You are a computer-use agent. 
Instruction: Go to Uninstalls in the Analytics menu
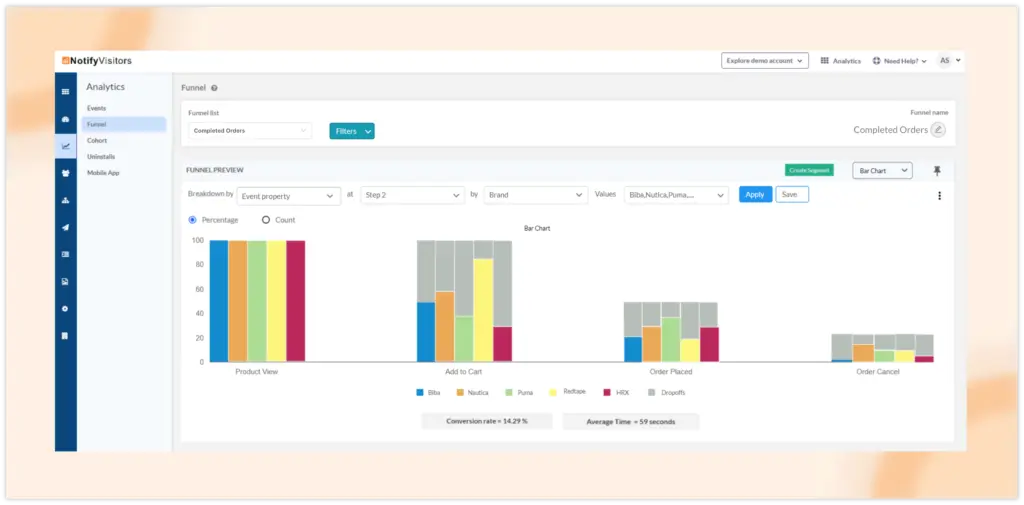point(101,157)
